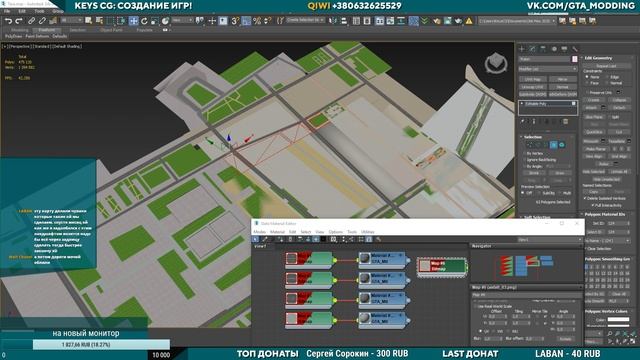The height and width of the screenshot is (360, 640).
Task: Select Editable Poly in modifier stack
Action: [x=547, y=104]
